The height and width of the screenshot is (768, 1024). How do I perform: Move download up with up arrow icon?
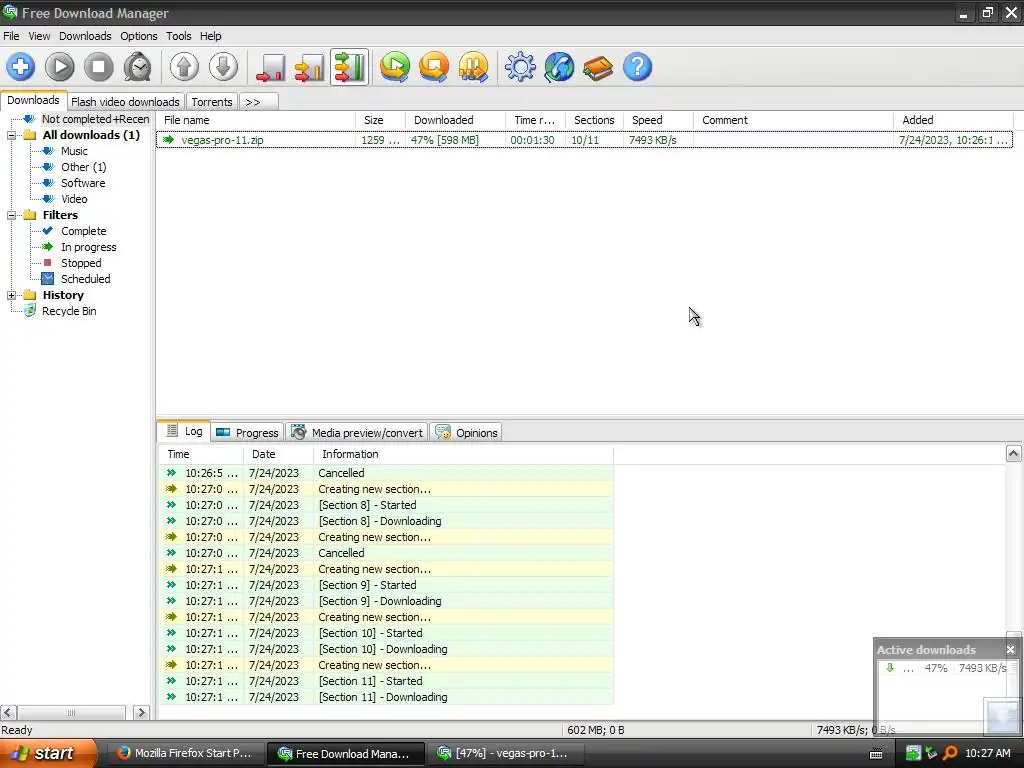click(x=184, y=67)
